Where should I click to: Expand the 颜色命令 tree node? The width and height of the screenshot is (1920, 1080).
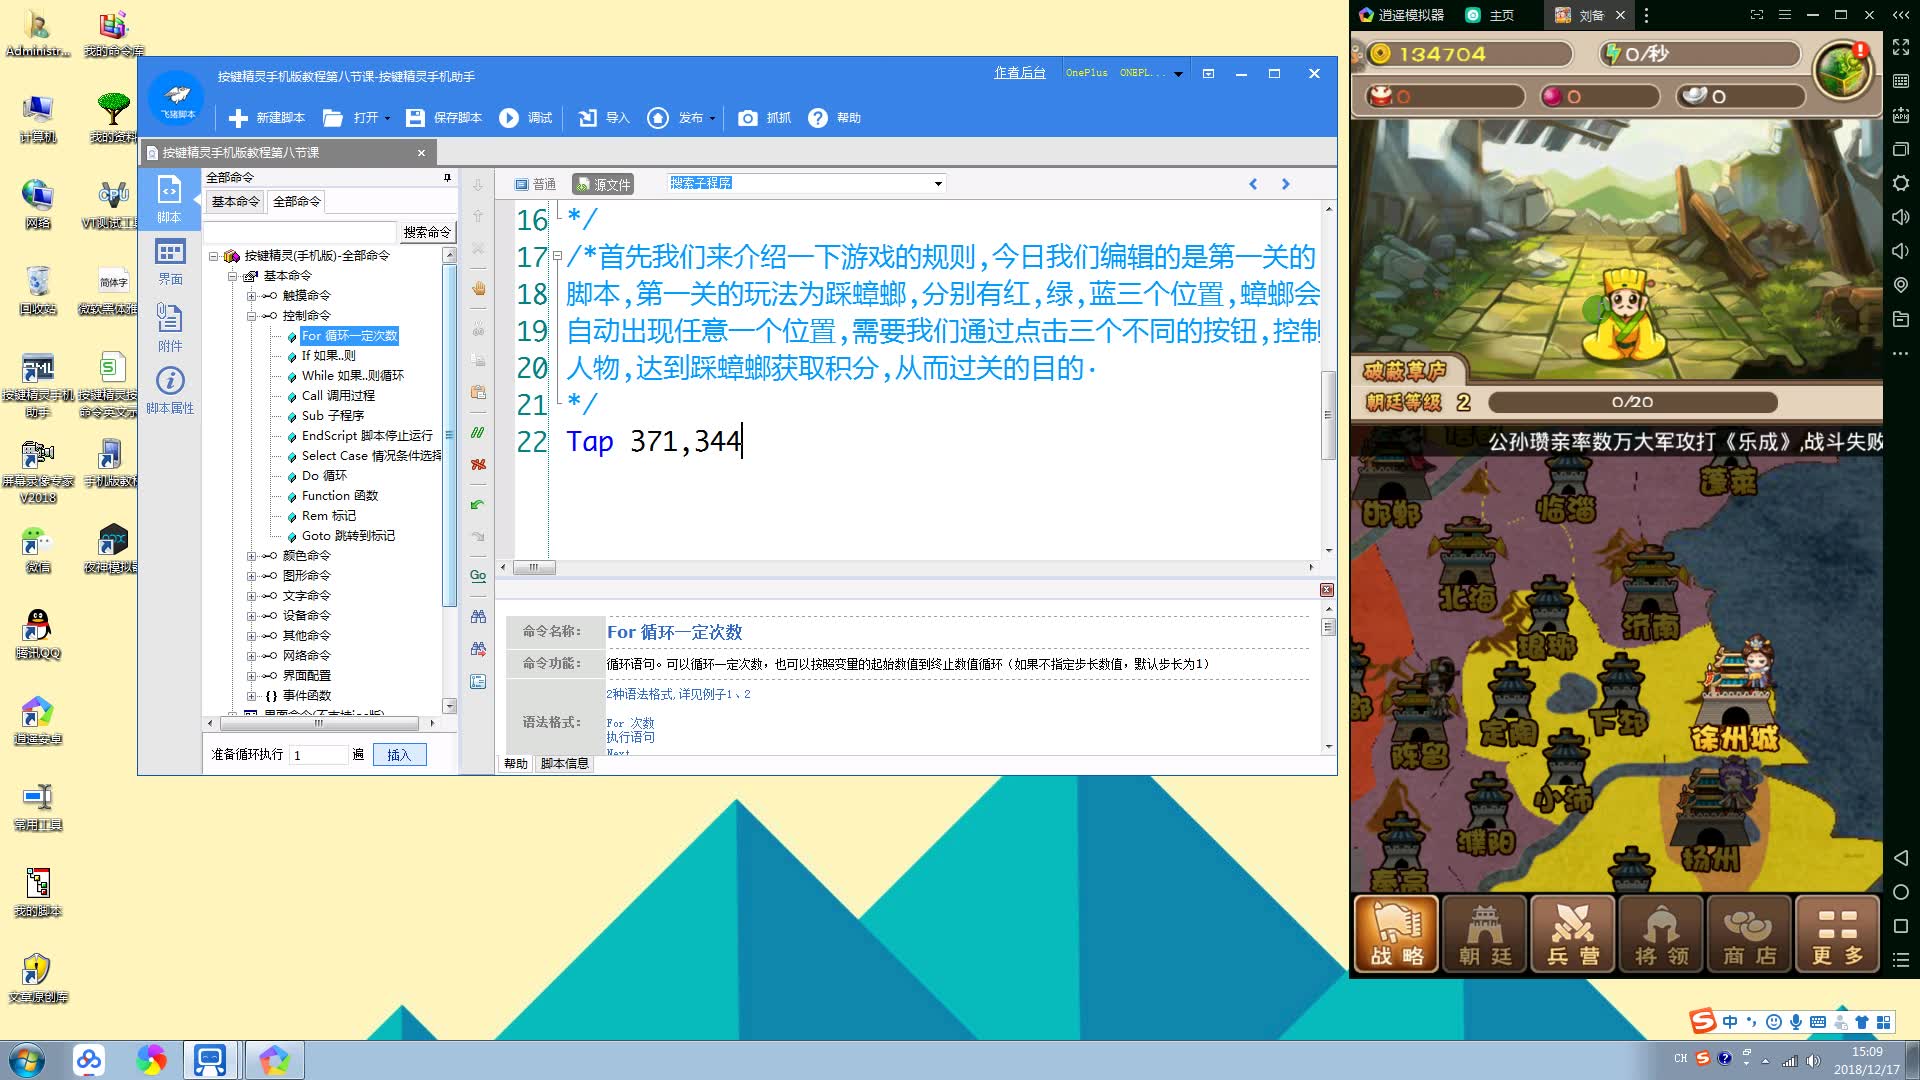pos(252,556)
